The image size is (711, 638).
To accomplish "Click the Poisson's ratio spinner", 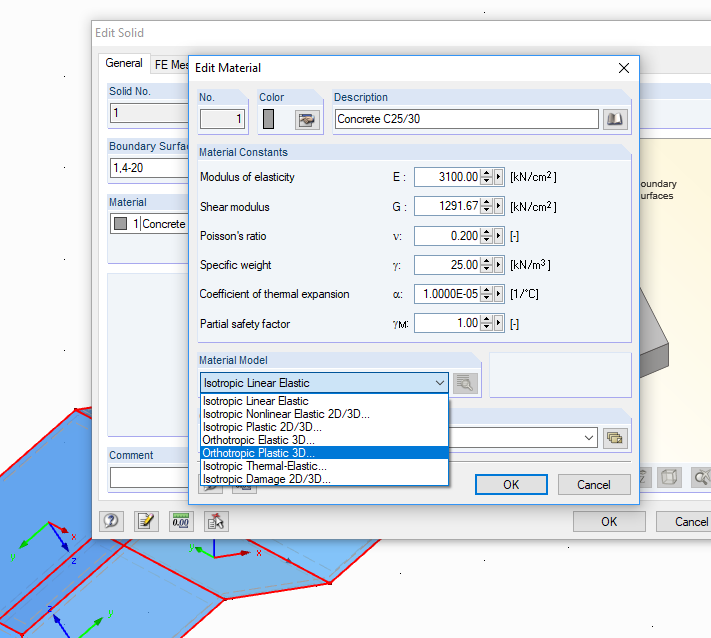I will pyautogui.click(x=487, y=236).
